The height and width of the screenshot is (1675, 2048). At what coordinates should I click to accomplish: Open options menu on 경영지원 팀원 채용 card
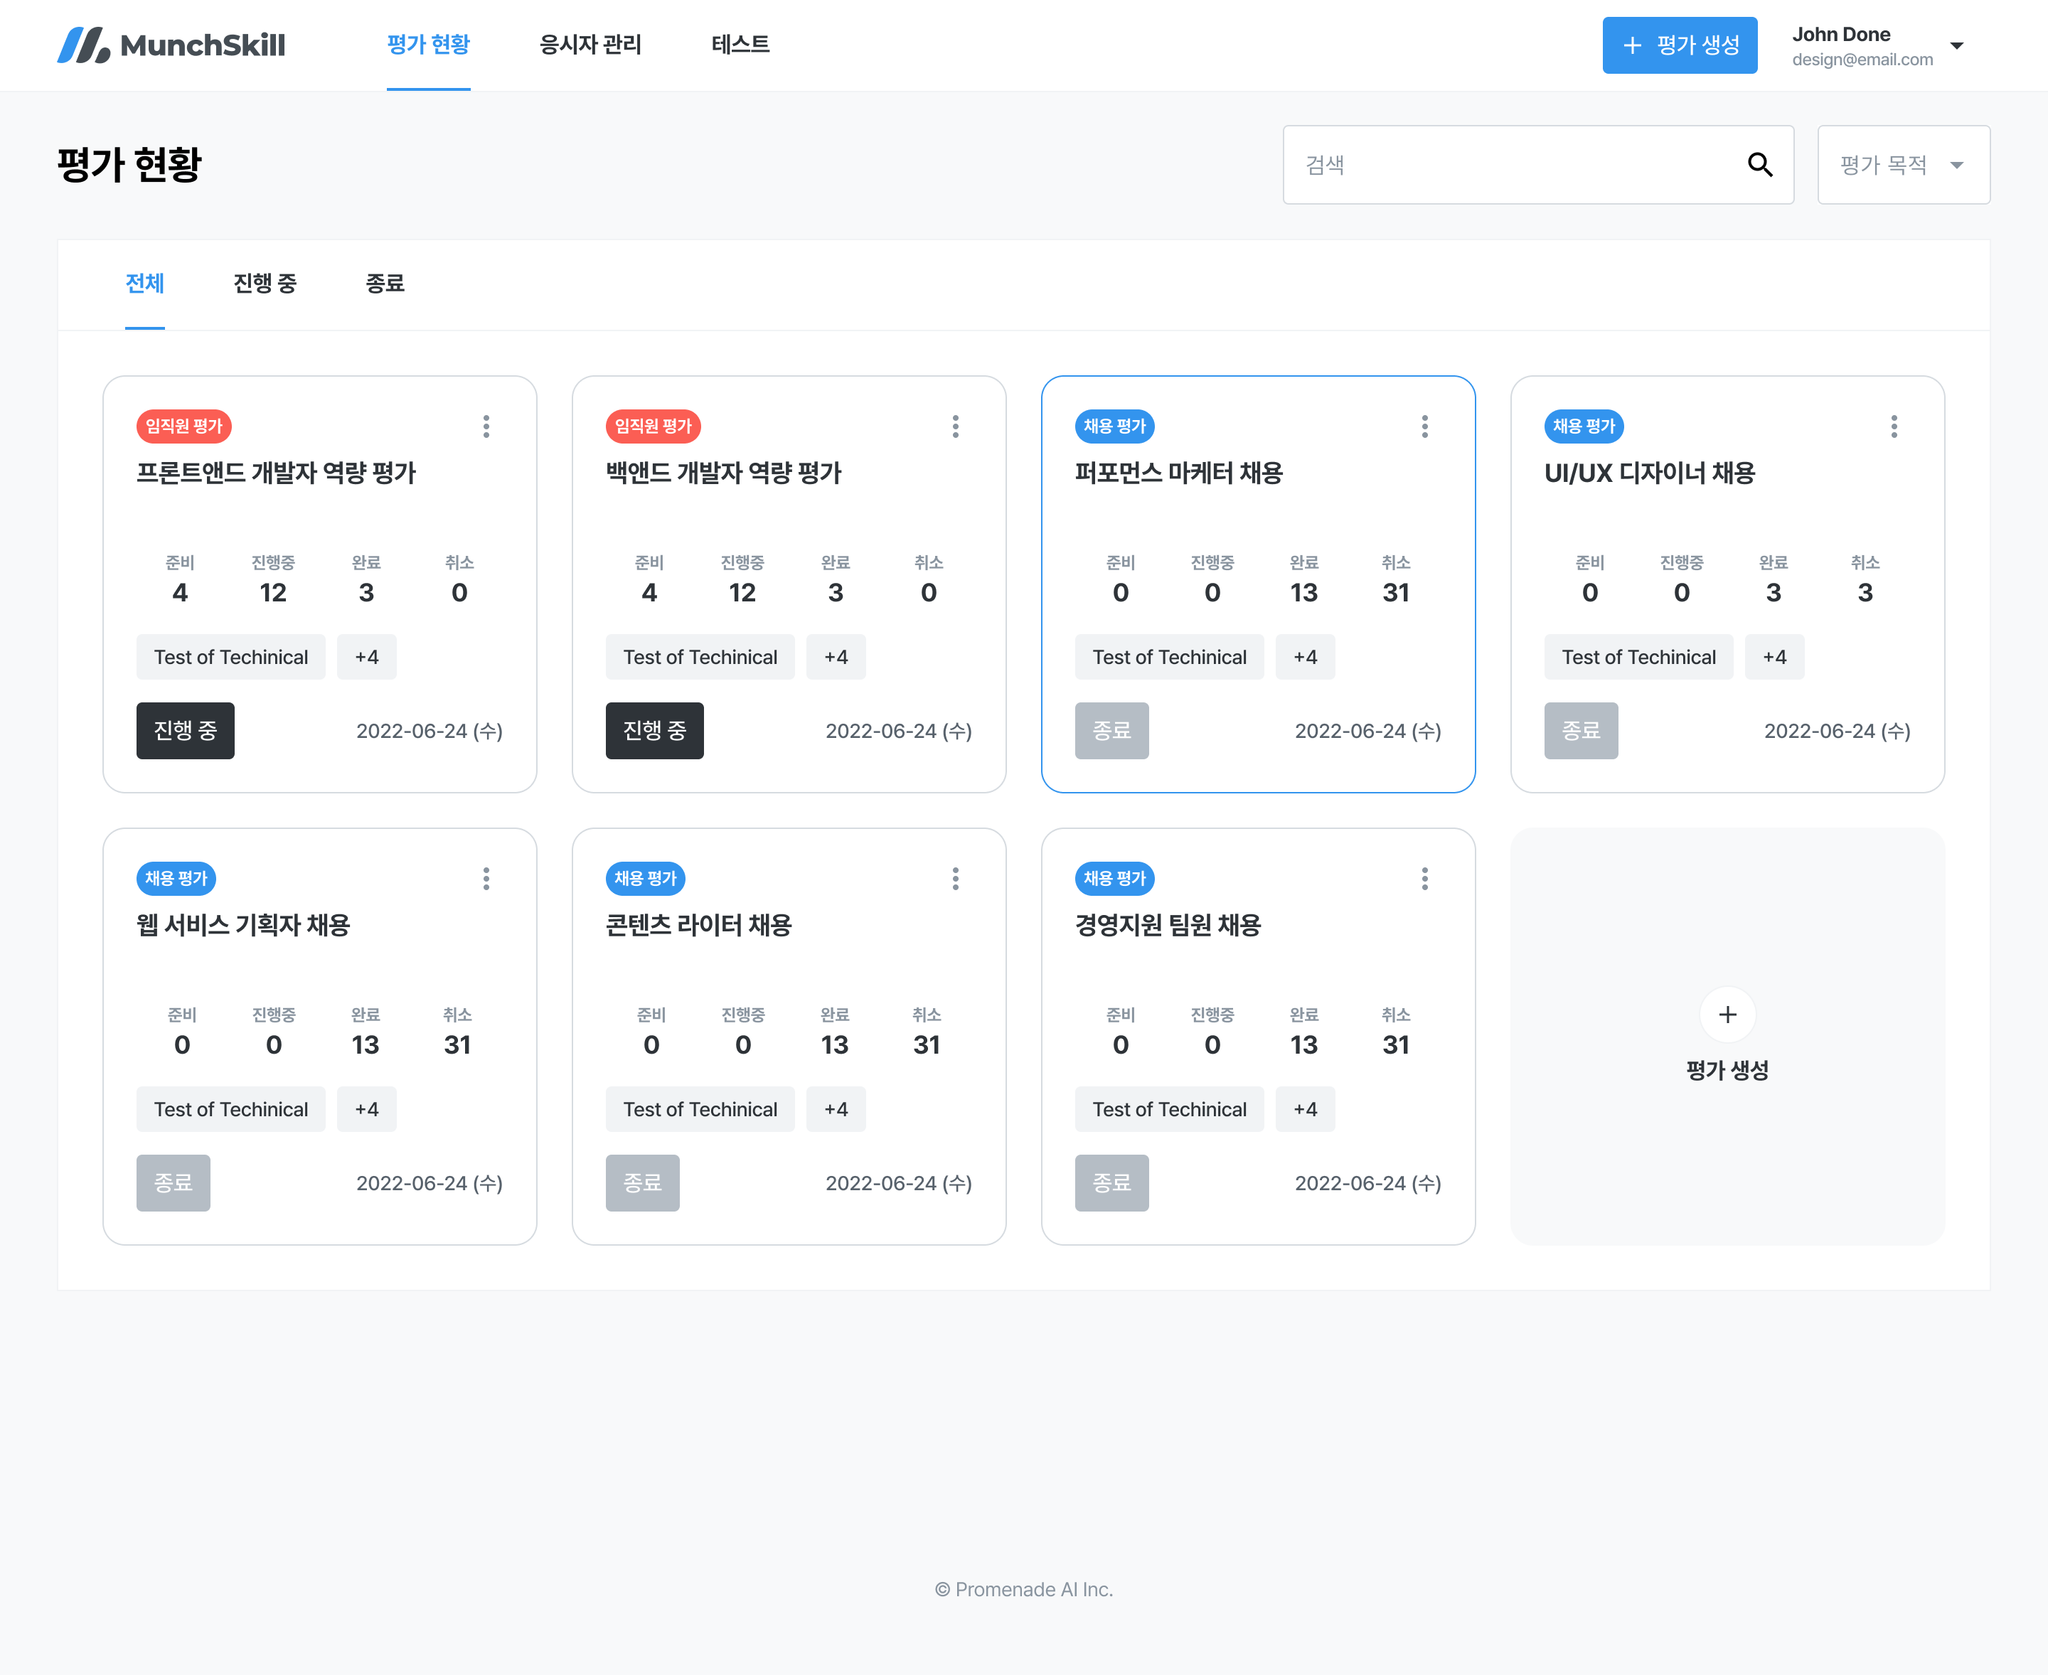(x=1424, y=879)
